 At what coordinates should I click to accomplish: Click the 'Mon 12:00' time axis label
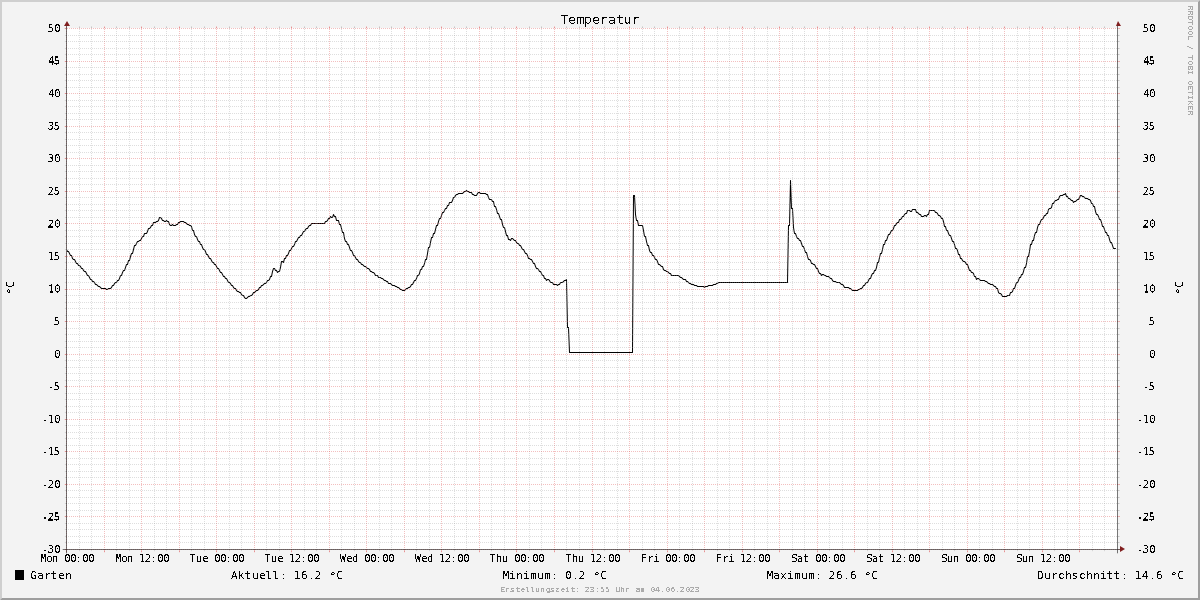point(143,558)
